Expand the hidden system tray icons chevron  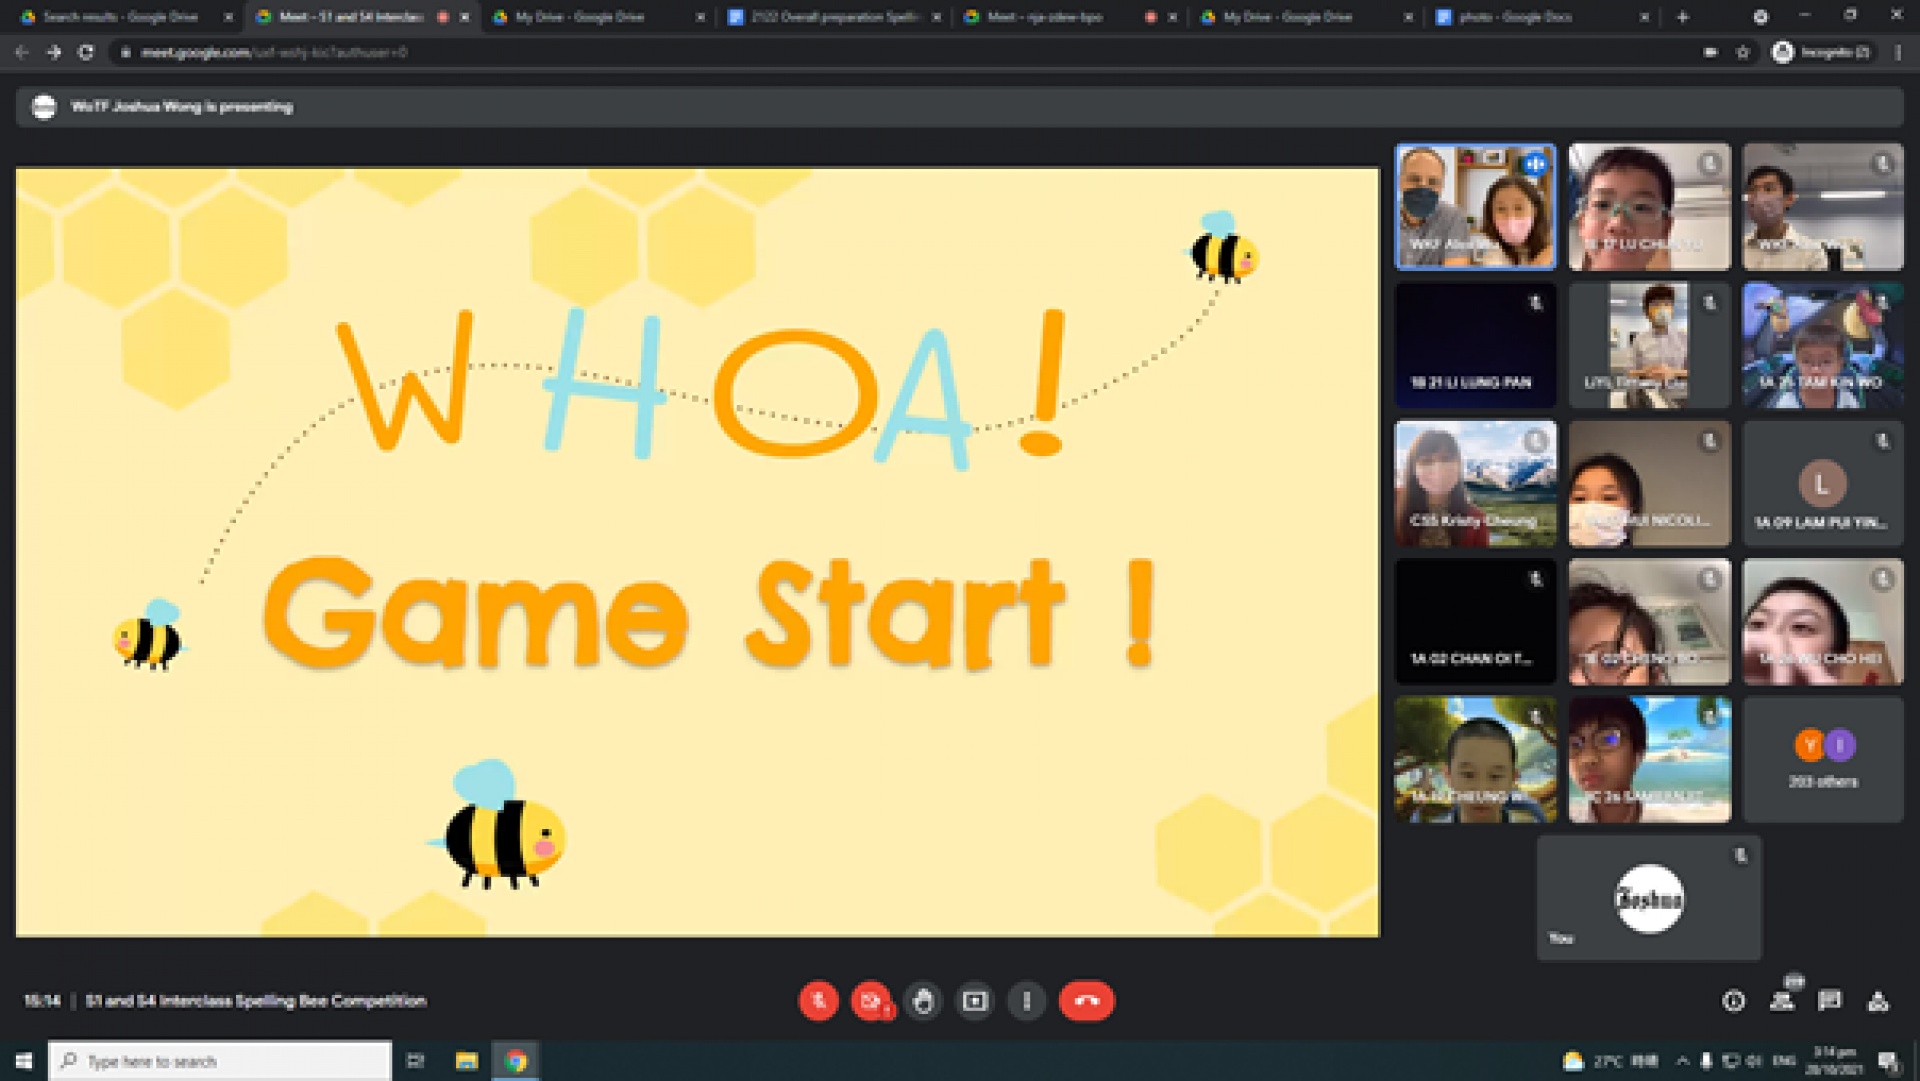1682,1061
